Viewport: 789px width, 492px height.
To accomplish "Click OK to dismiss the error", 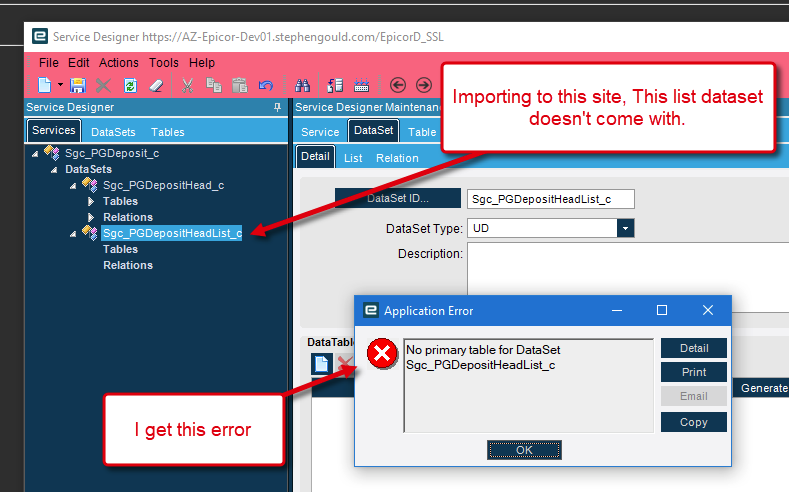I will (524, 450).
